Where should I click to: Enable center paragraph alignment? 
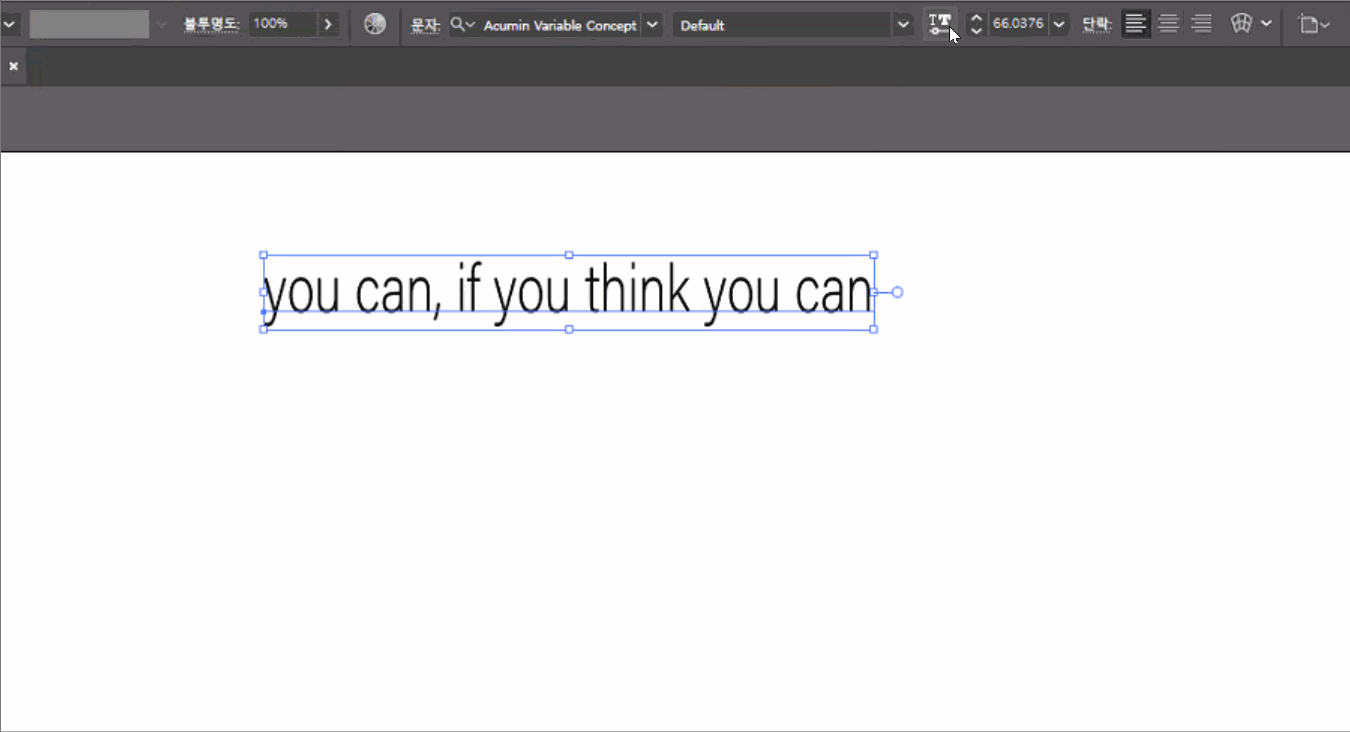[x=1168, y=24]
